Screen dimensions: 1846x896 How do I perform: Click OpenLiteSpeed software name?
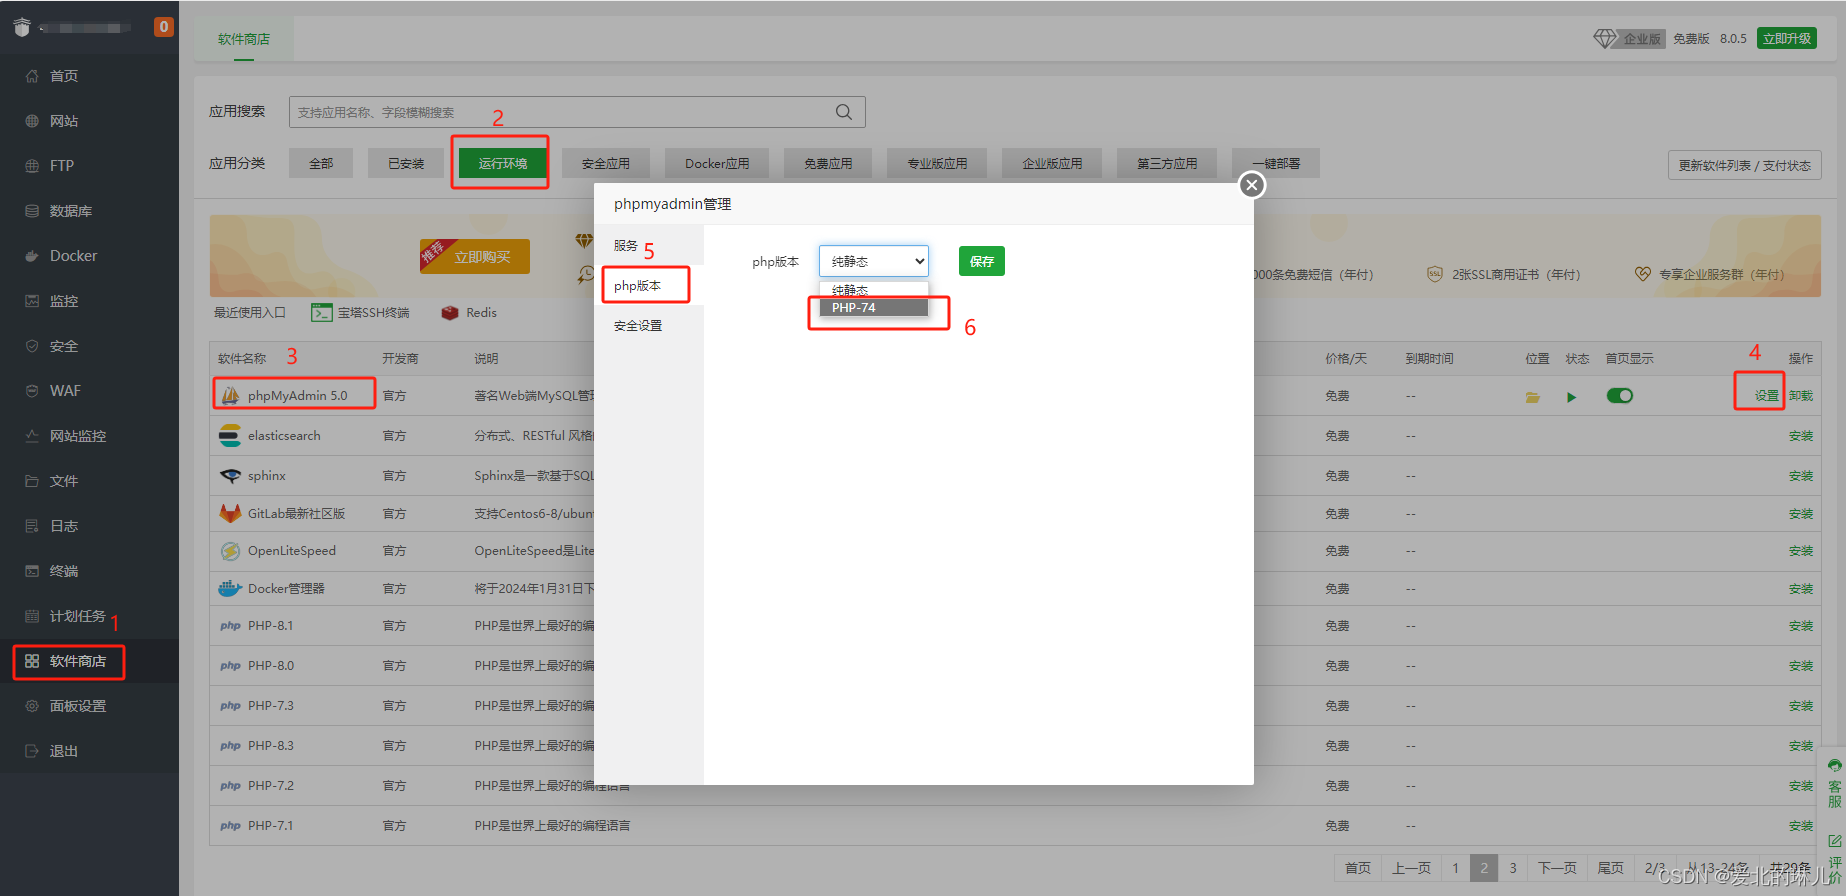[292, 551]
